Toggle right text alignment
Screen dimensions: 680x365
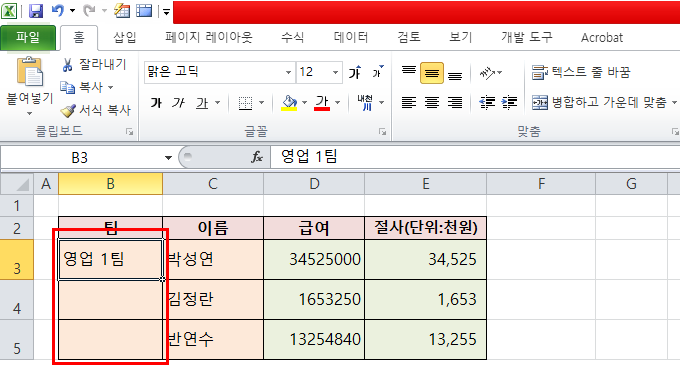pos(454,103)
